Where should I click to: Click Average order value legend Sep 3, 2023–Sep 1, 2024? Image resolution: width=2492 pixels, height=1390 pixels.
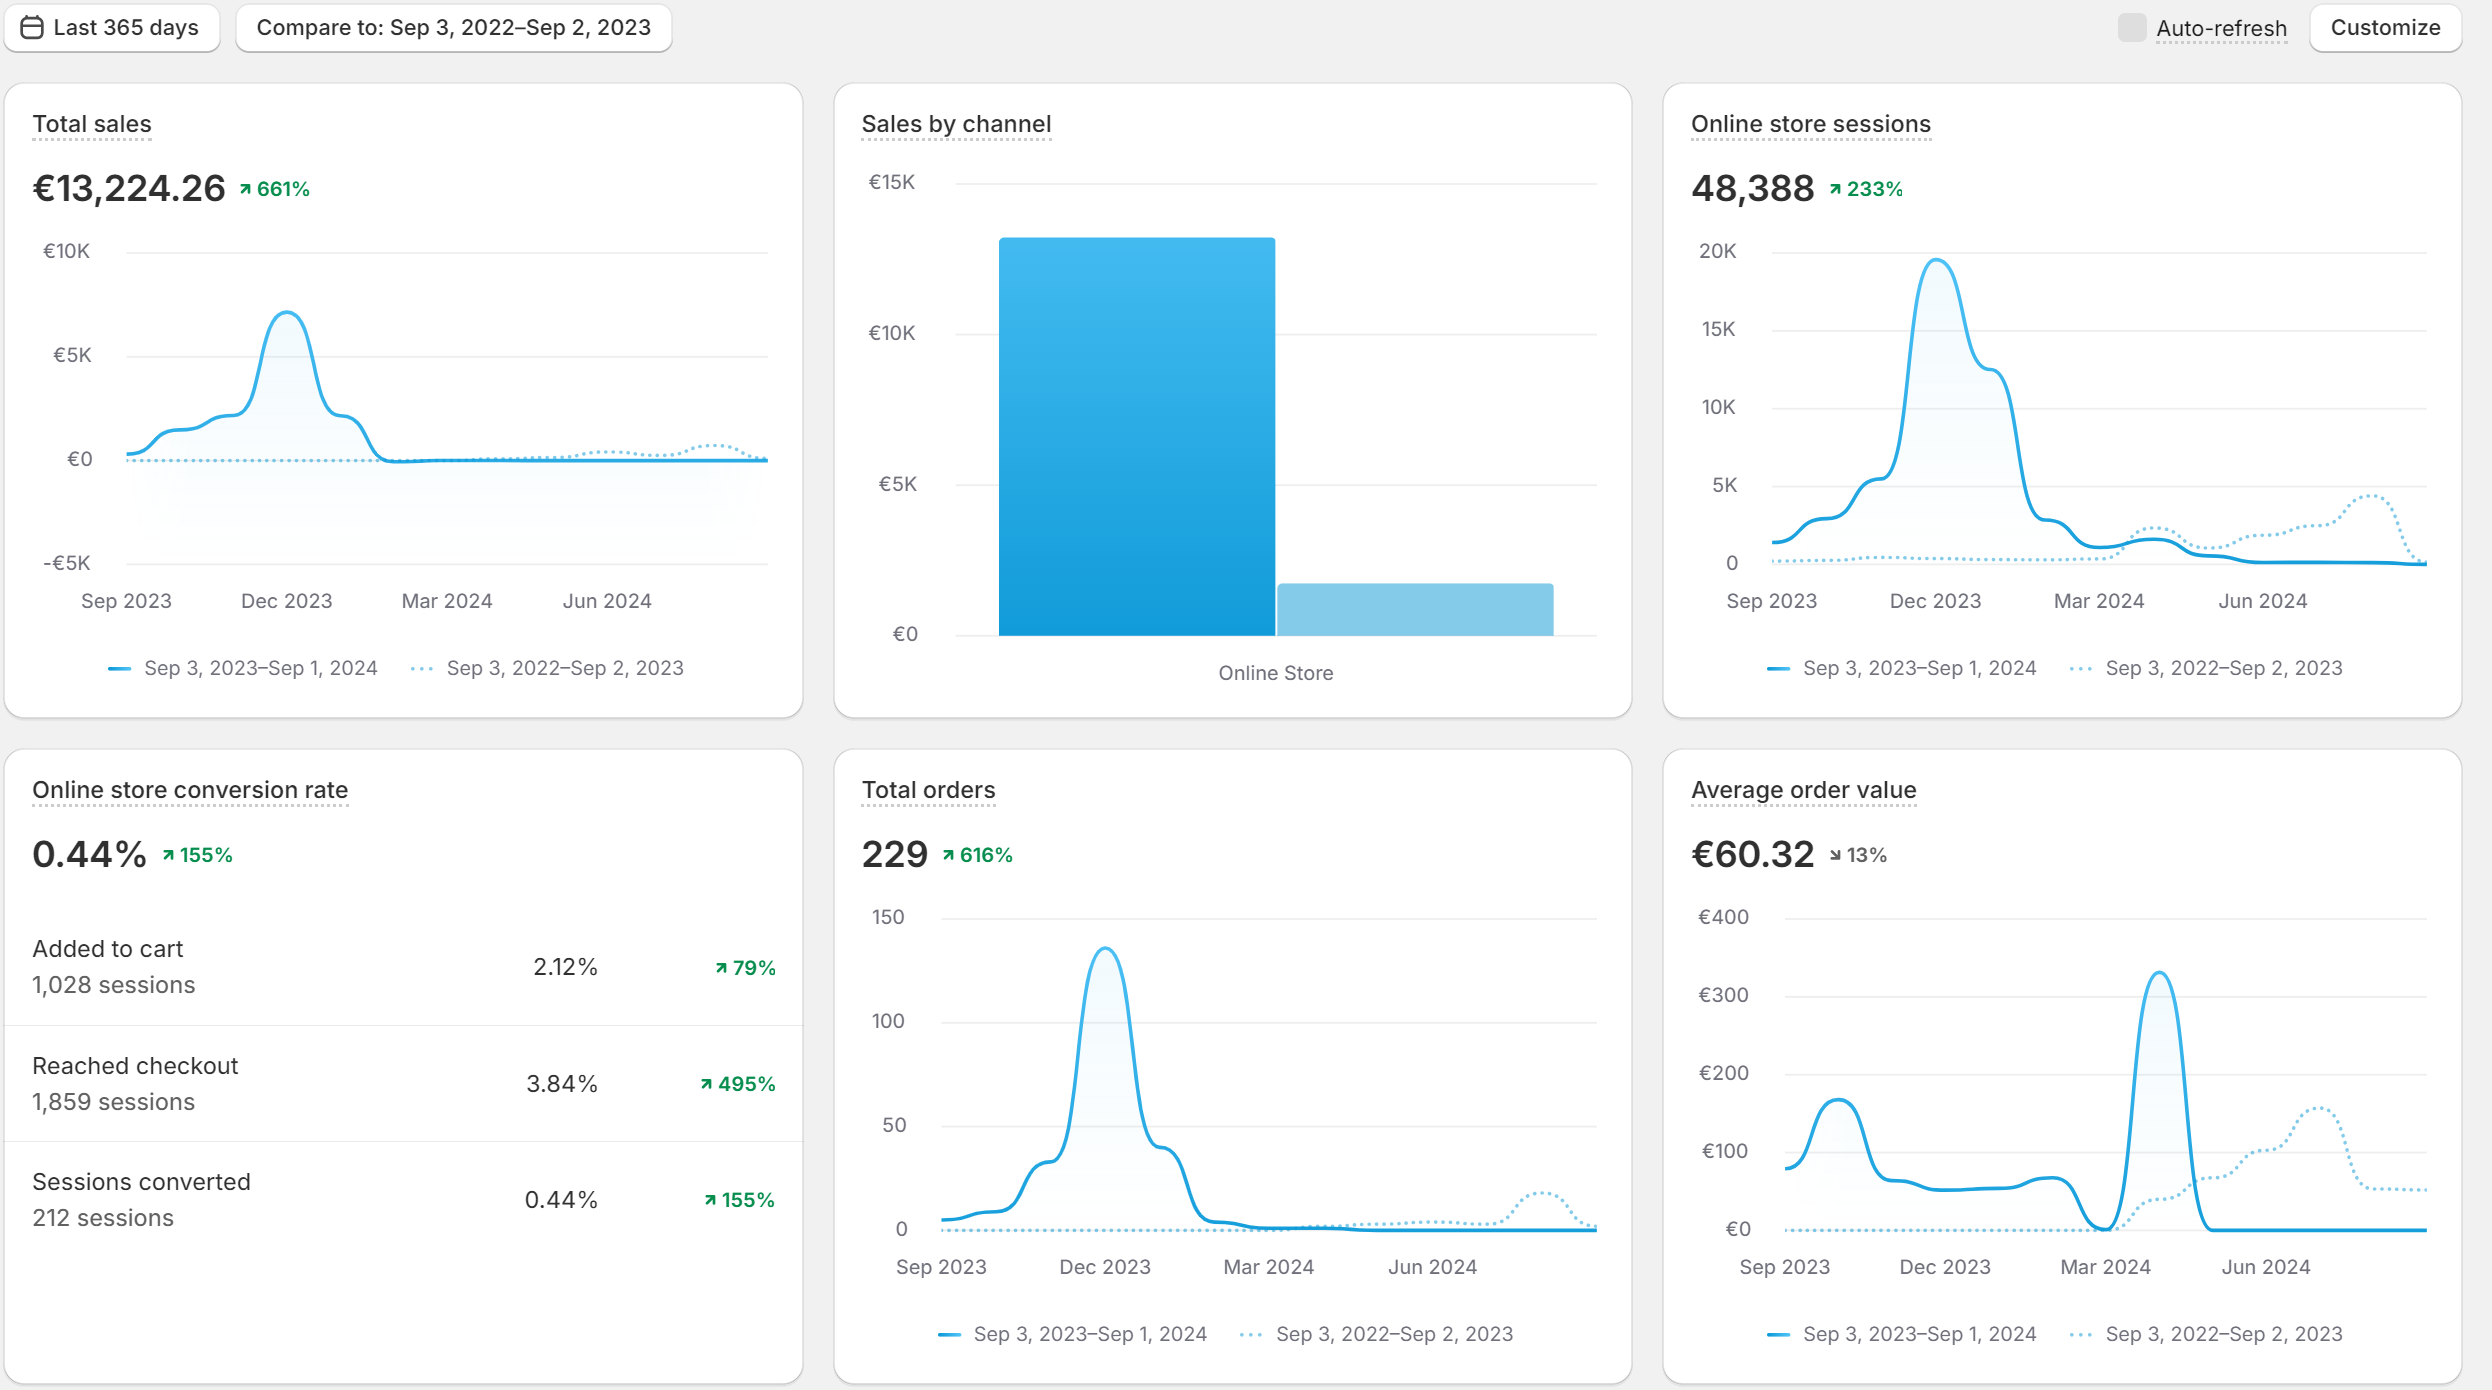[x=1901, y=1334]
